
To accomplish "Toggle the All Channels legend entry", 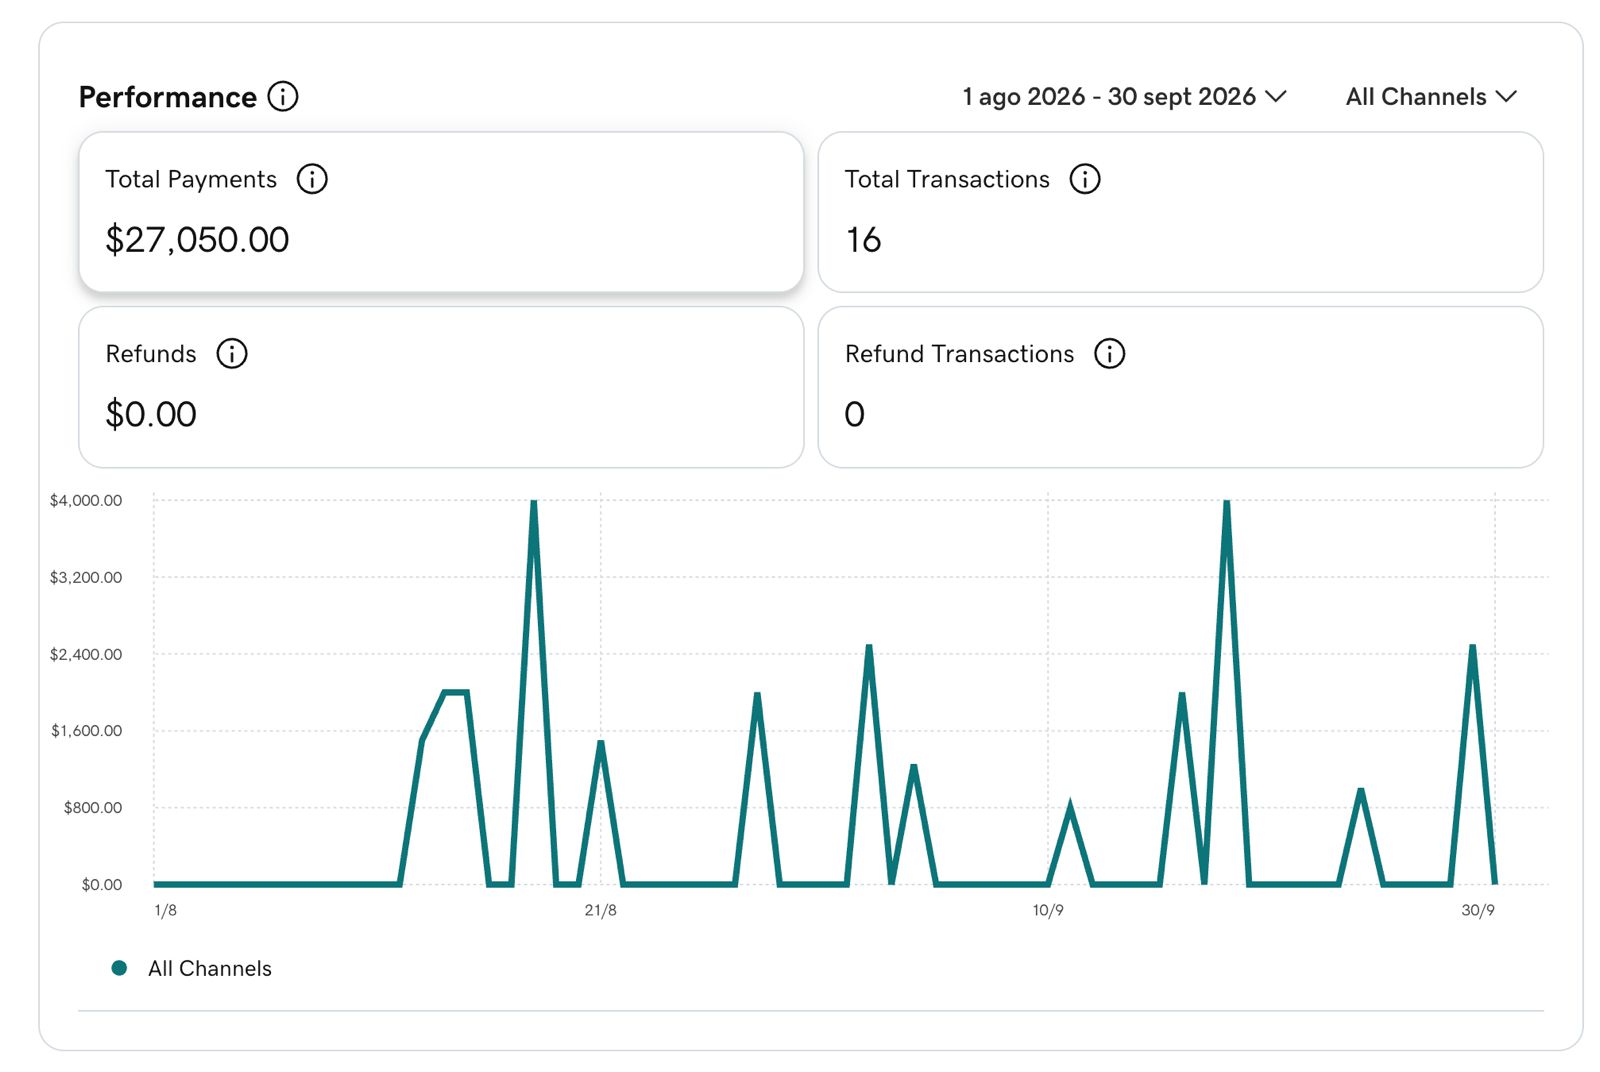I will pos(191,968).
